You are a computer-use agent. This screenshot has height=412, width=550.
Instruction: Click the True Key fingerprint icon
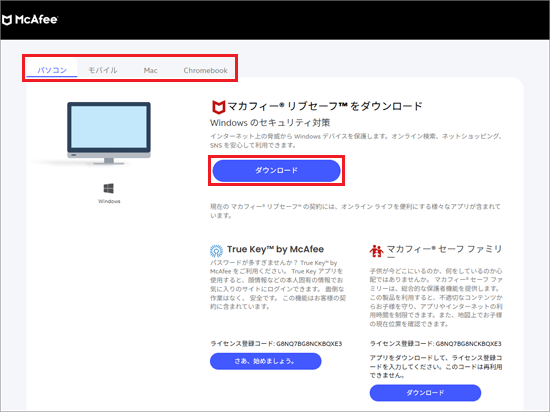tap(216, 251)
